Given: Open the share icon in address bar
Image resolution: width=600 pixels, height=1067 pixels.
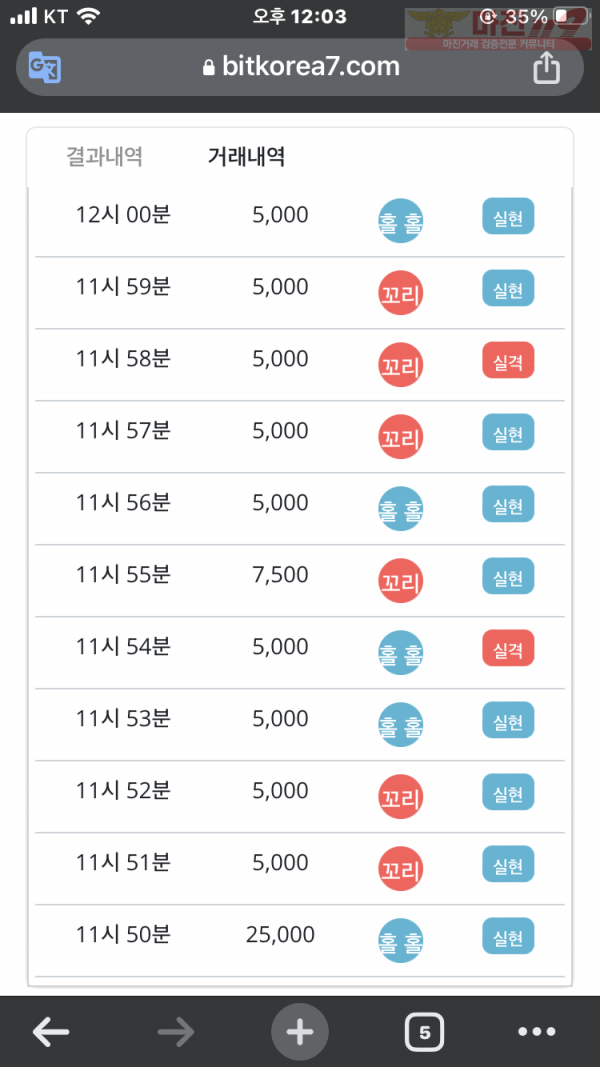Looking at the screenshot, I should pos(546,67).
